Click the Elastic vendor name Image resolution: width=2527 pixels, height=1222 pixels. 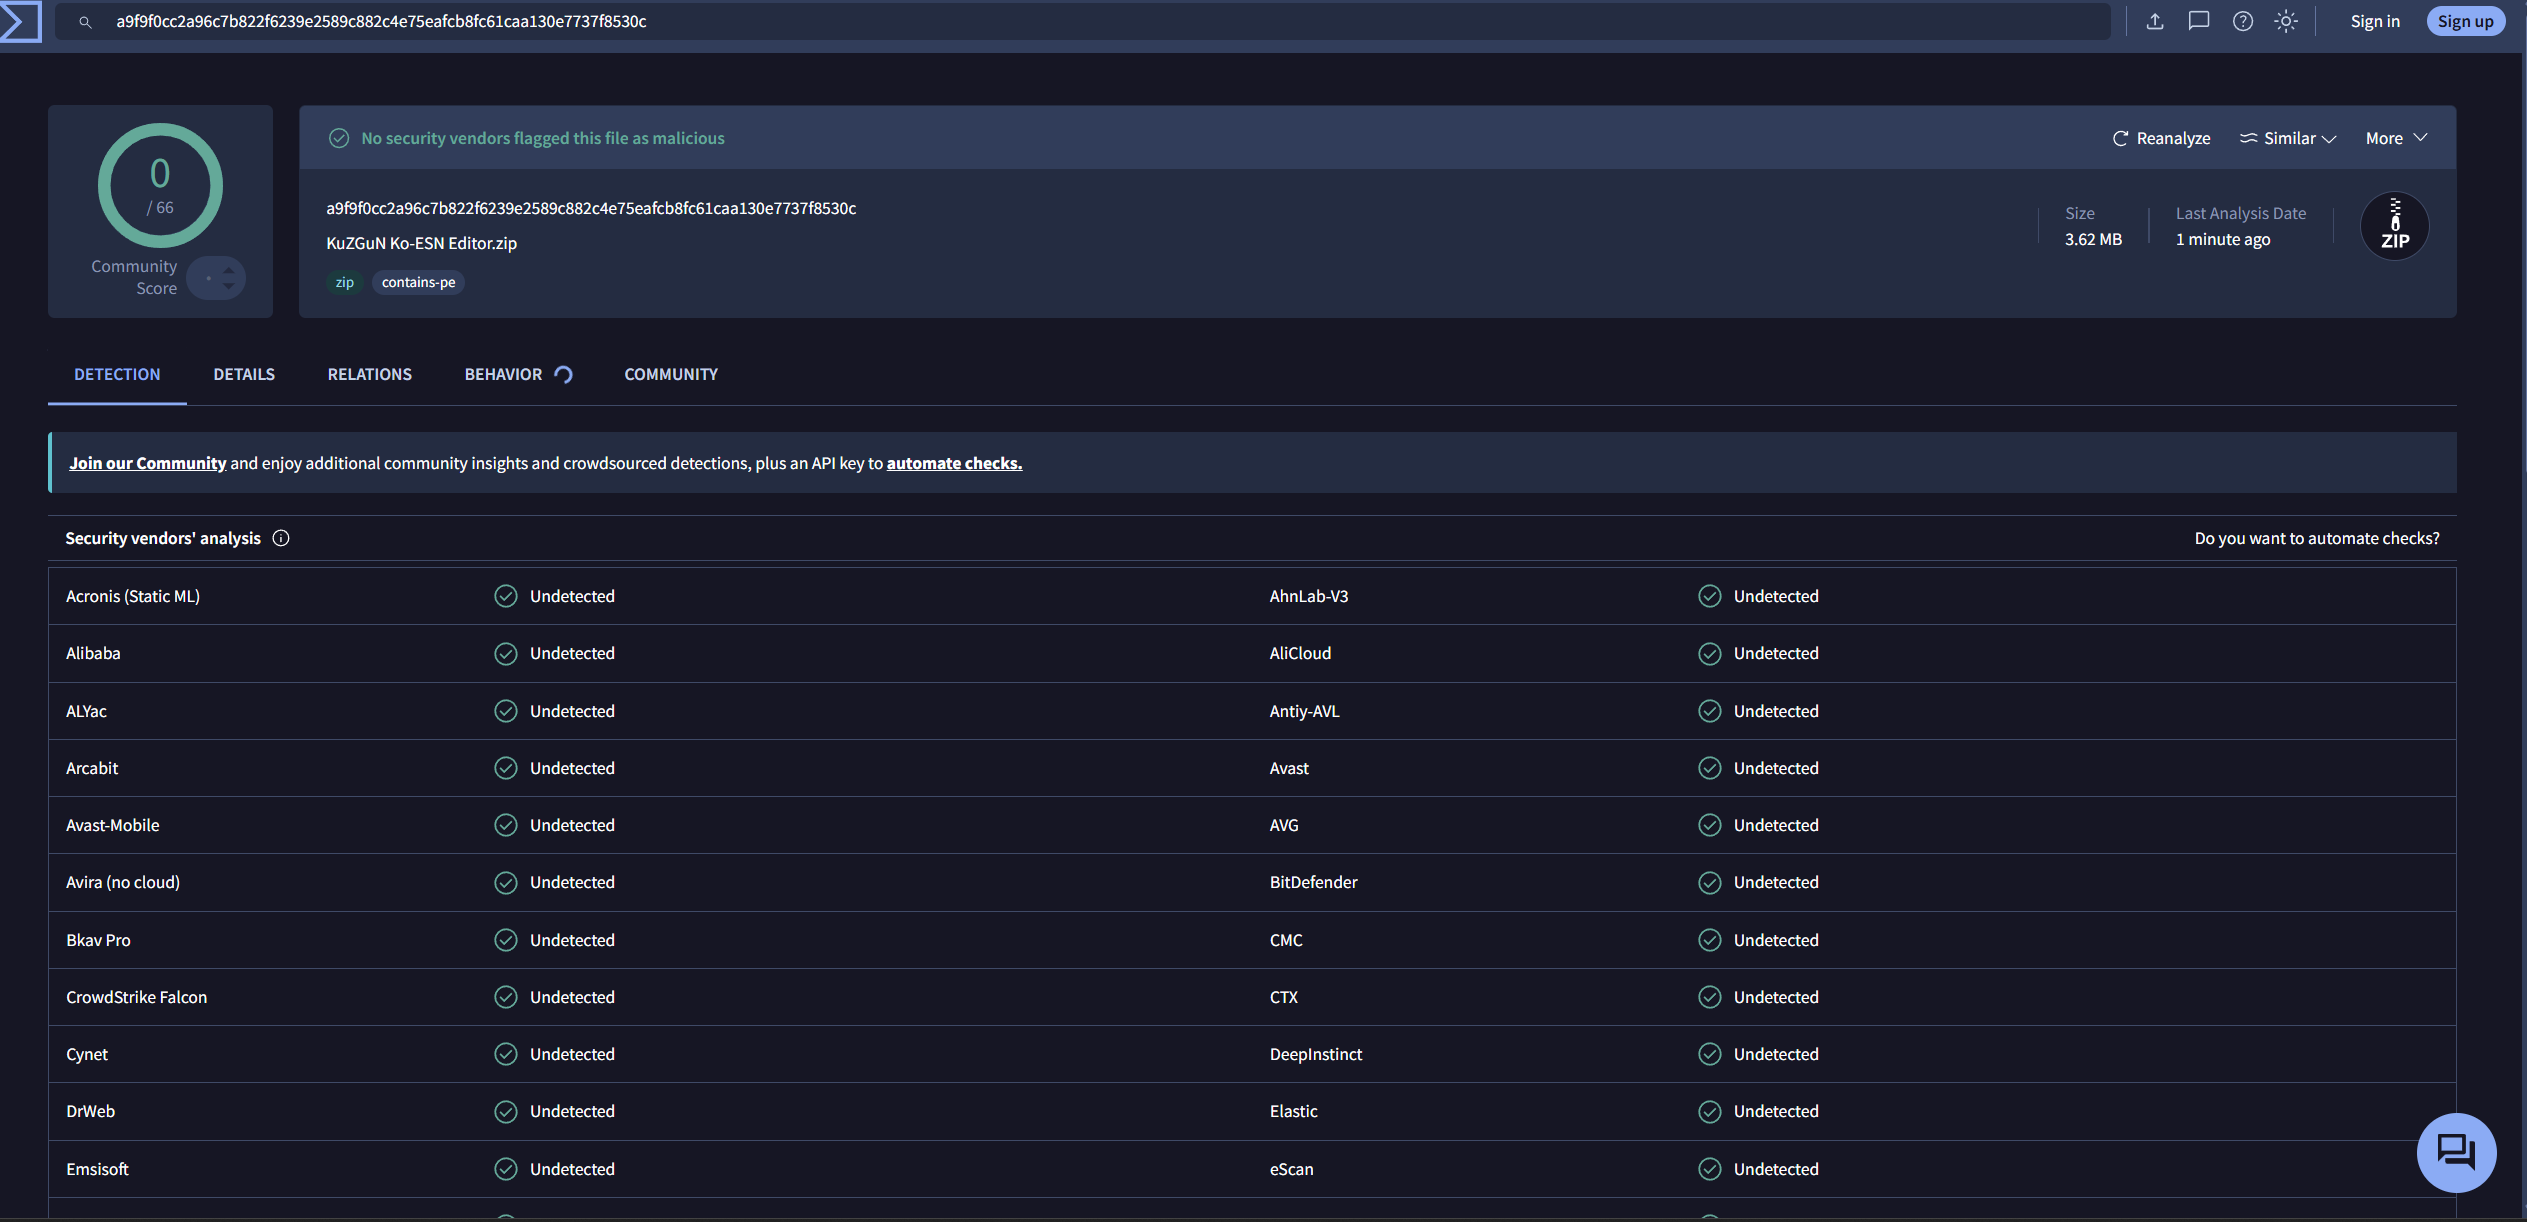tap(1293, 1111)
